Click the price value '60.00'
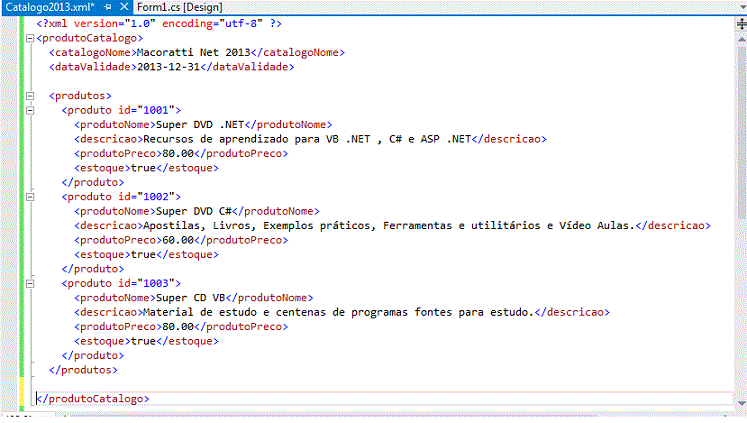 (x=178, y=240)
